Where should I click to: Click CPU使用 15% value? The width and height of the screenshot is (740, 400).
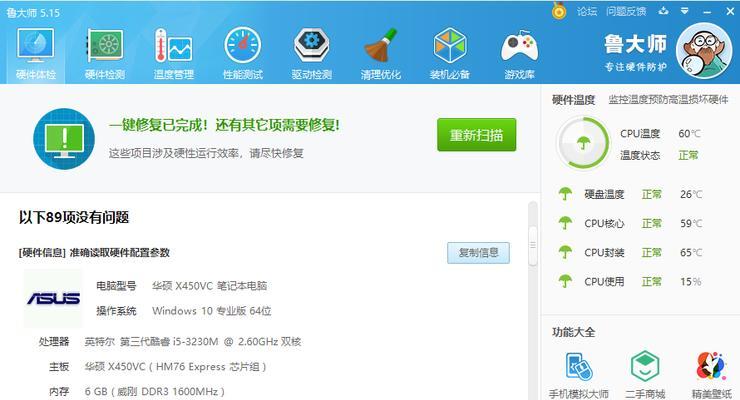691,282
